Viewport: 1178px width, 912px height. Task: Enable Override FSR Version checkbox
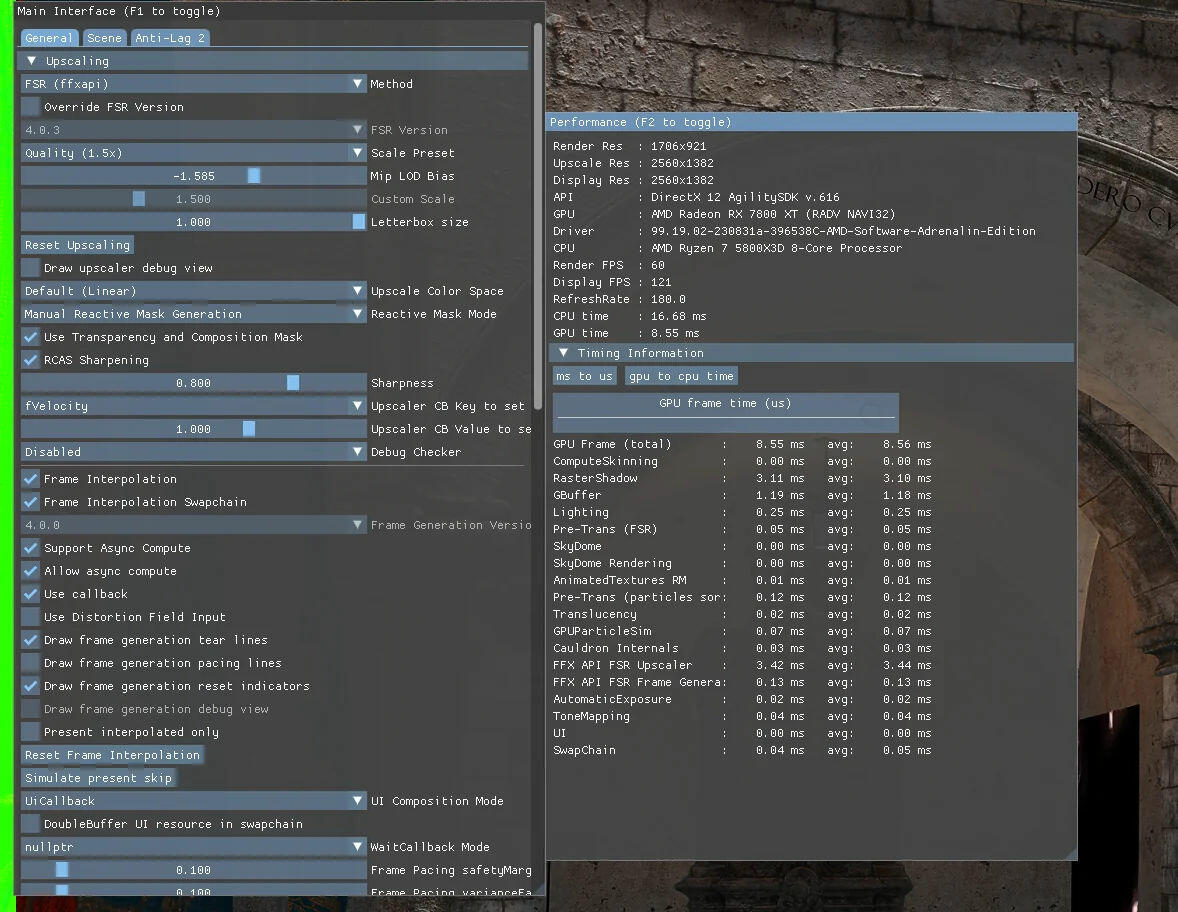(x=31, y=107)
